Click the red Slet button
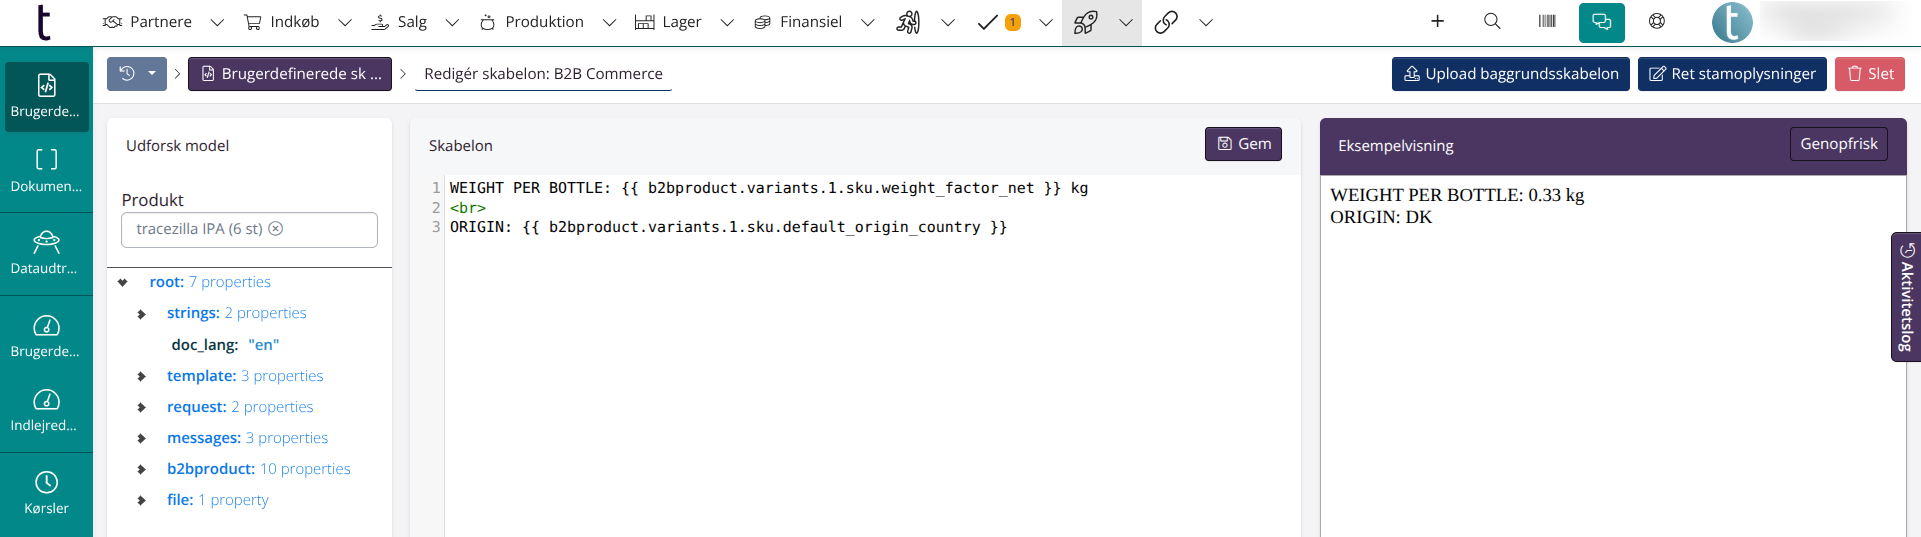 click(1869, 74)
